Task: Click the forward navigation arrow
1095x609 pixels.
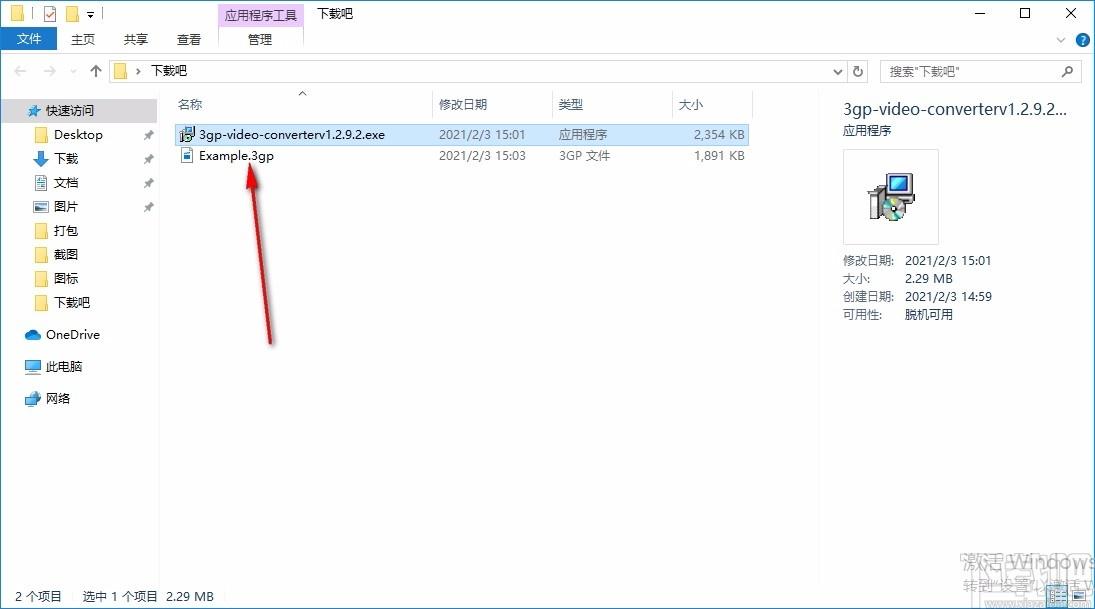Action: 49,71
